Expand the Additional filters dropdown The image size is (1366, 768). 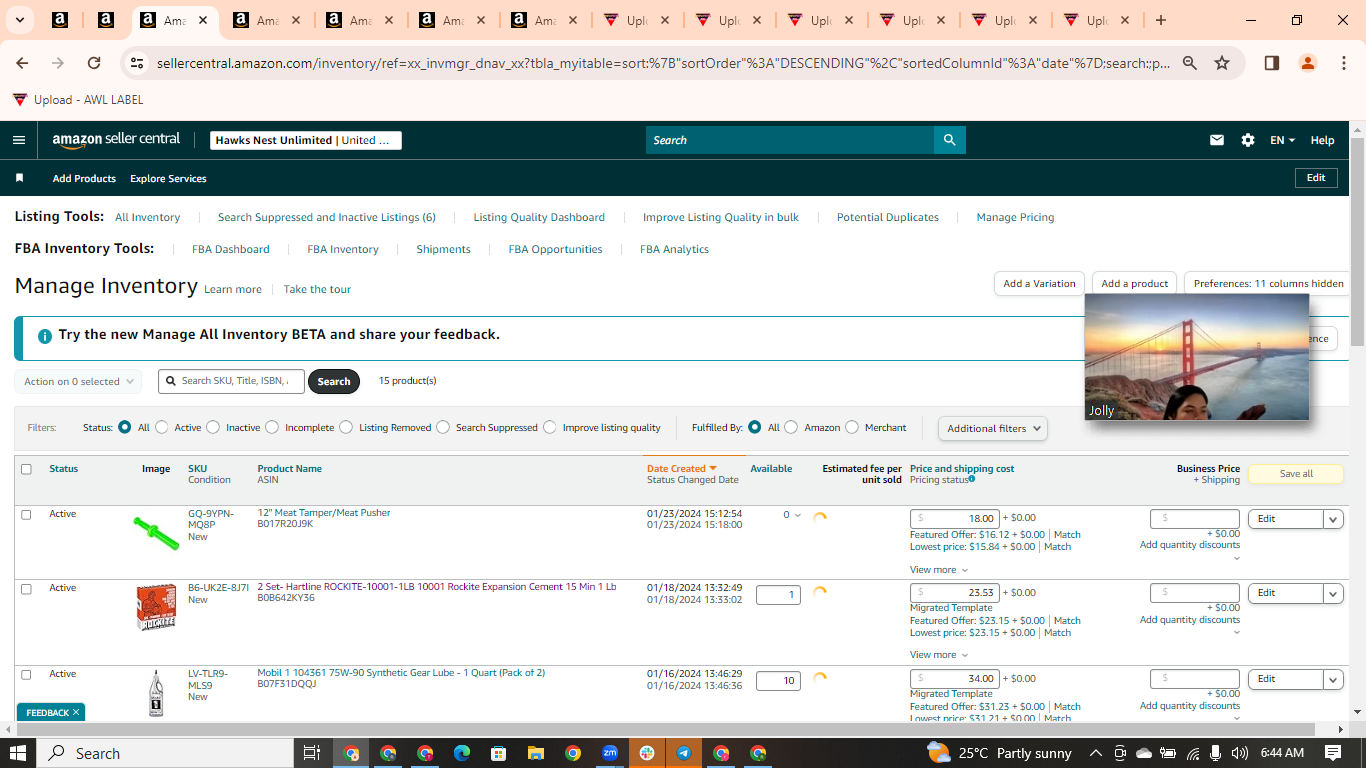[x=993, y=428]
